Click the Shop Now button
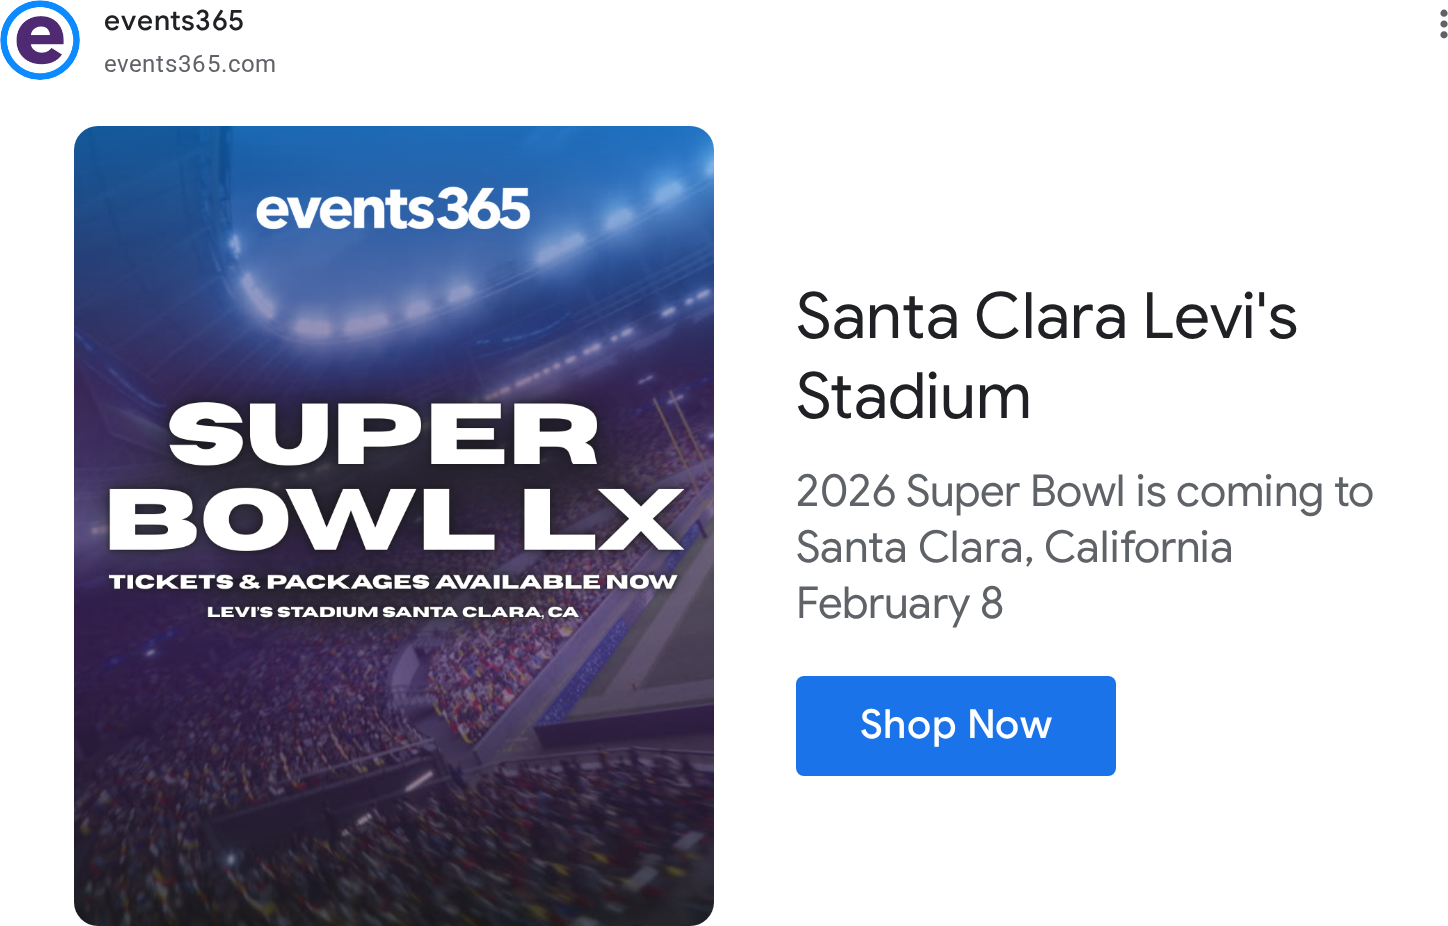The image size is (1448, 926). [x=955, y=725]
